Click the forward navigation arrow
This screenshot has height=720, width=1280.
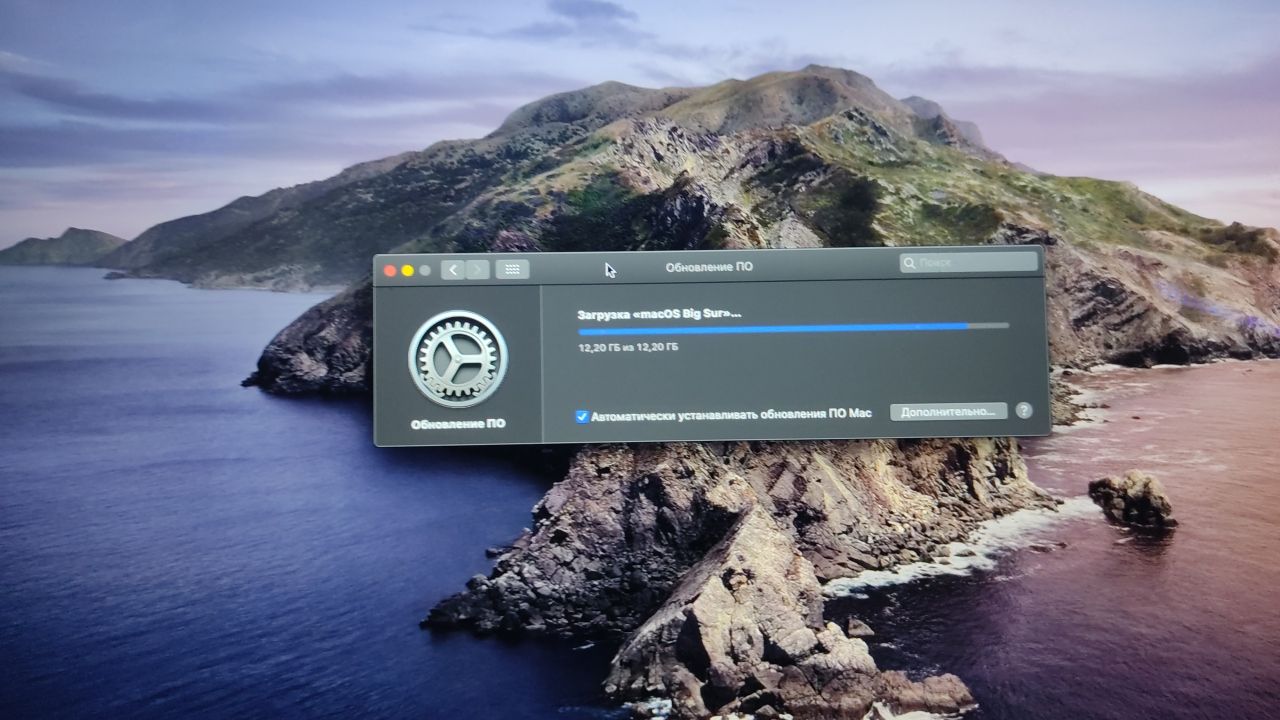click(x=478, y=269)
